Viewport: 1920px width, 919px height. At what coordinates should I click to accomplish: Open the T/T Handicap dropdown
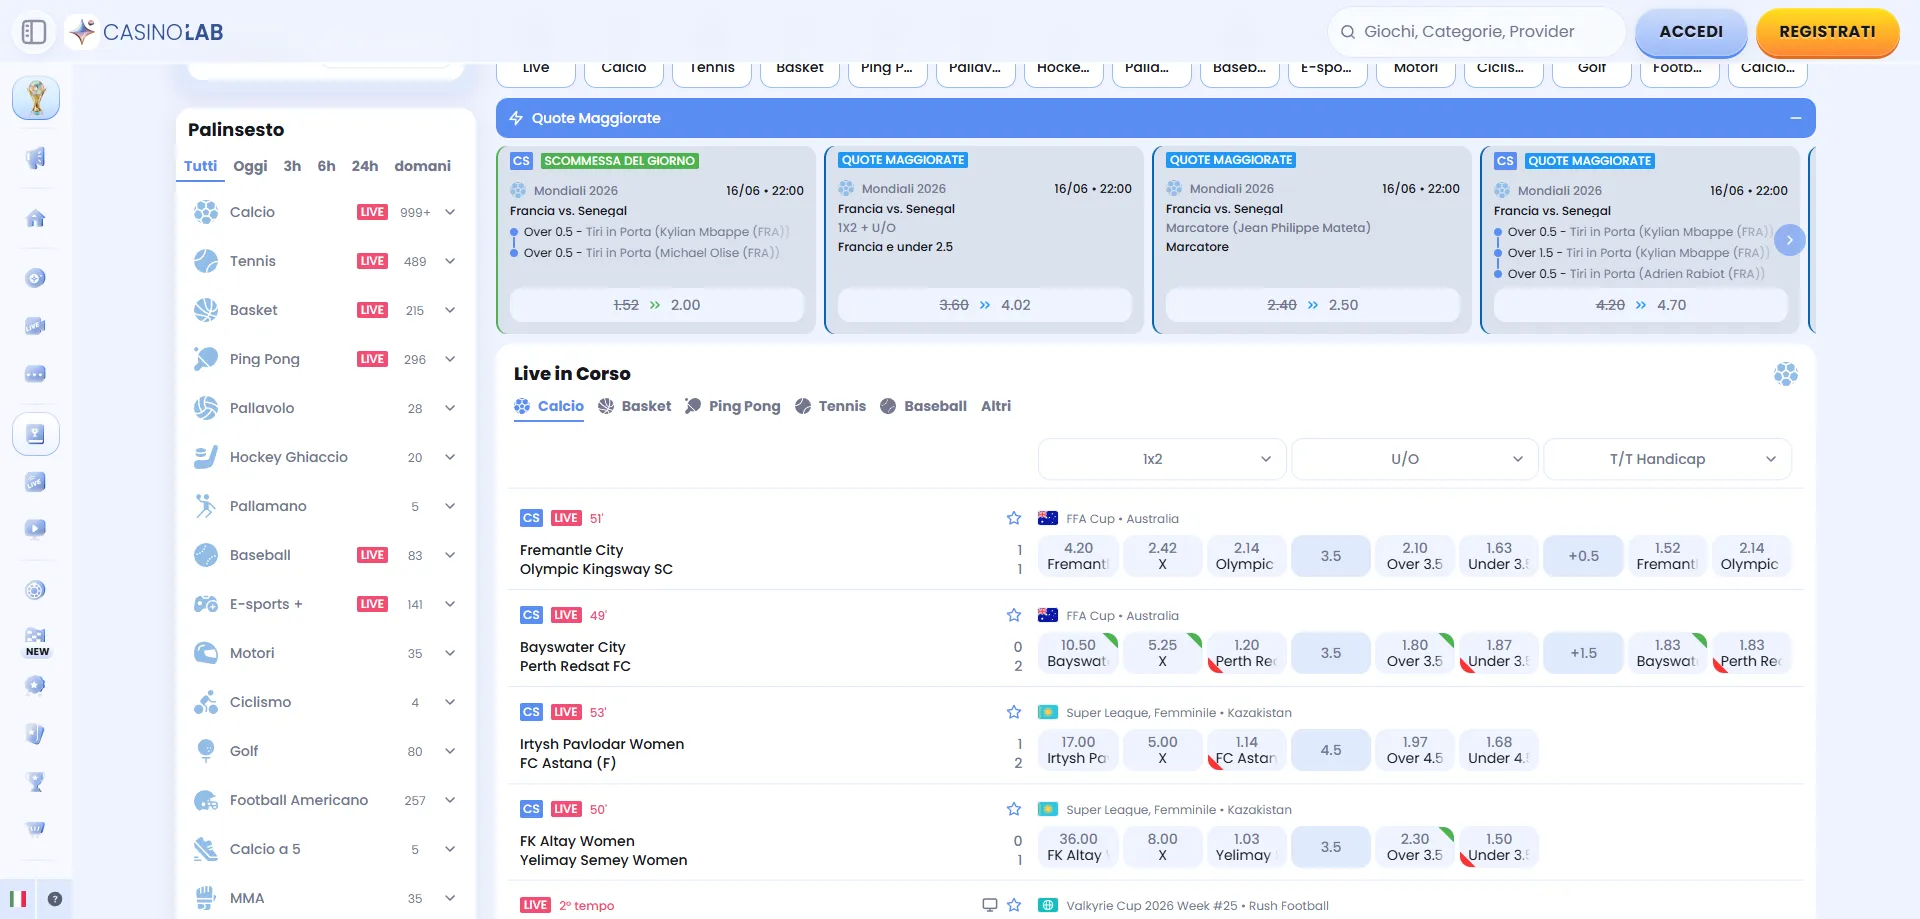click(1667, 459)
